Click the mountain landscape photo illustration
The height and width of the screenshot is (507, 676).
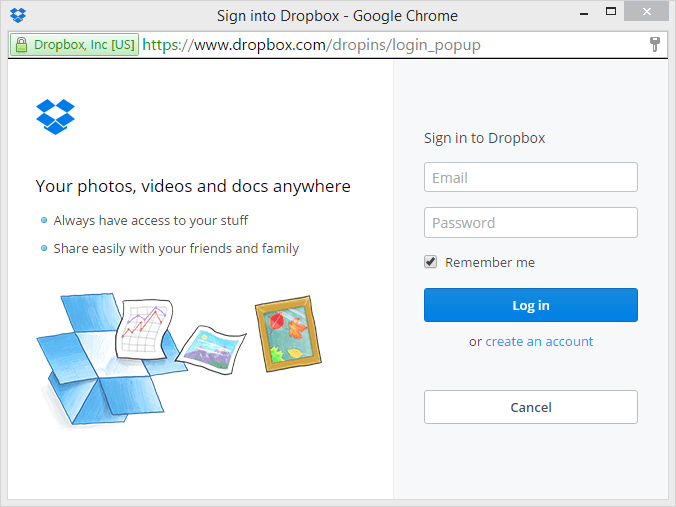click(x=211, y=350)
